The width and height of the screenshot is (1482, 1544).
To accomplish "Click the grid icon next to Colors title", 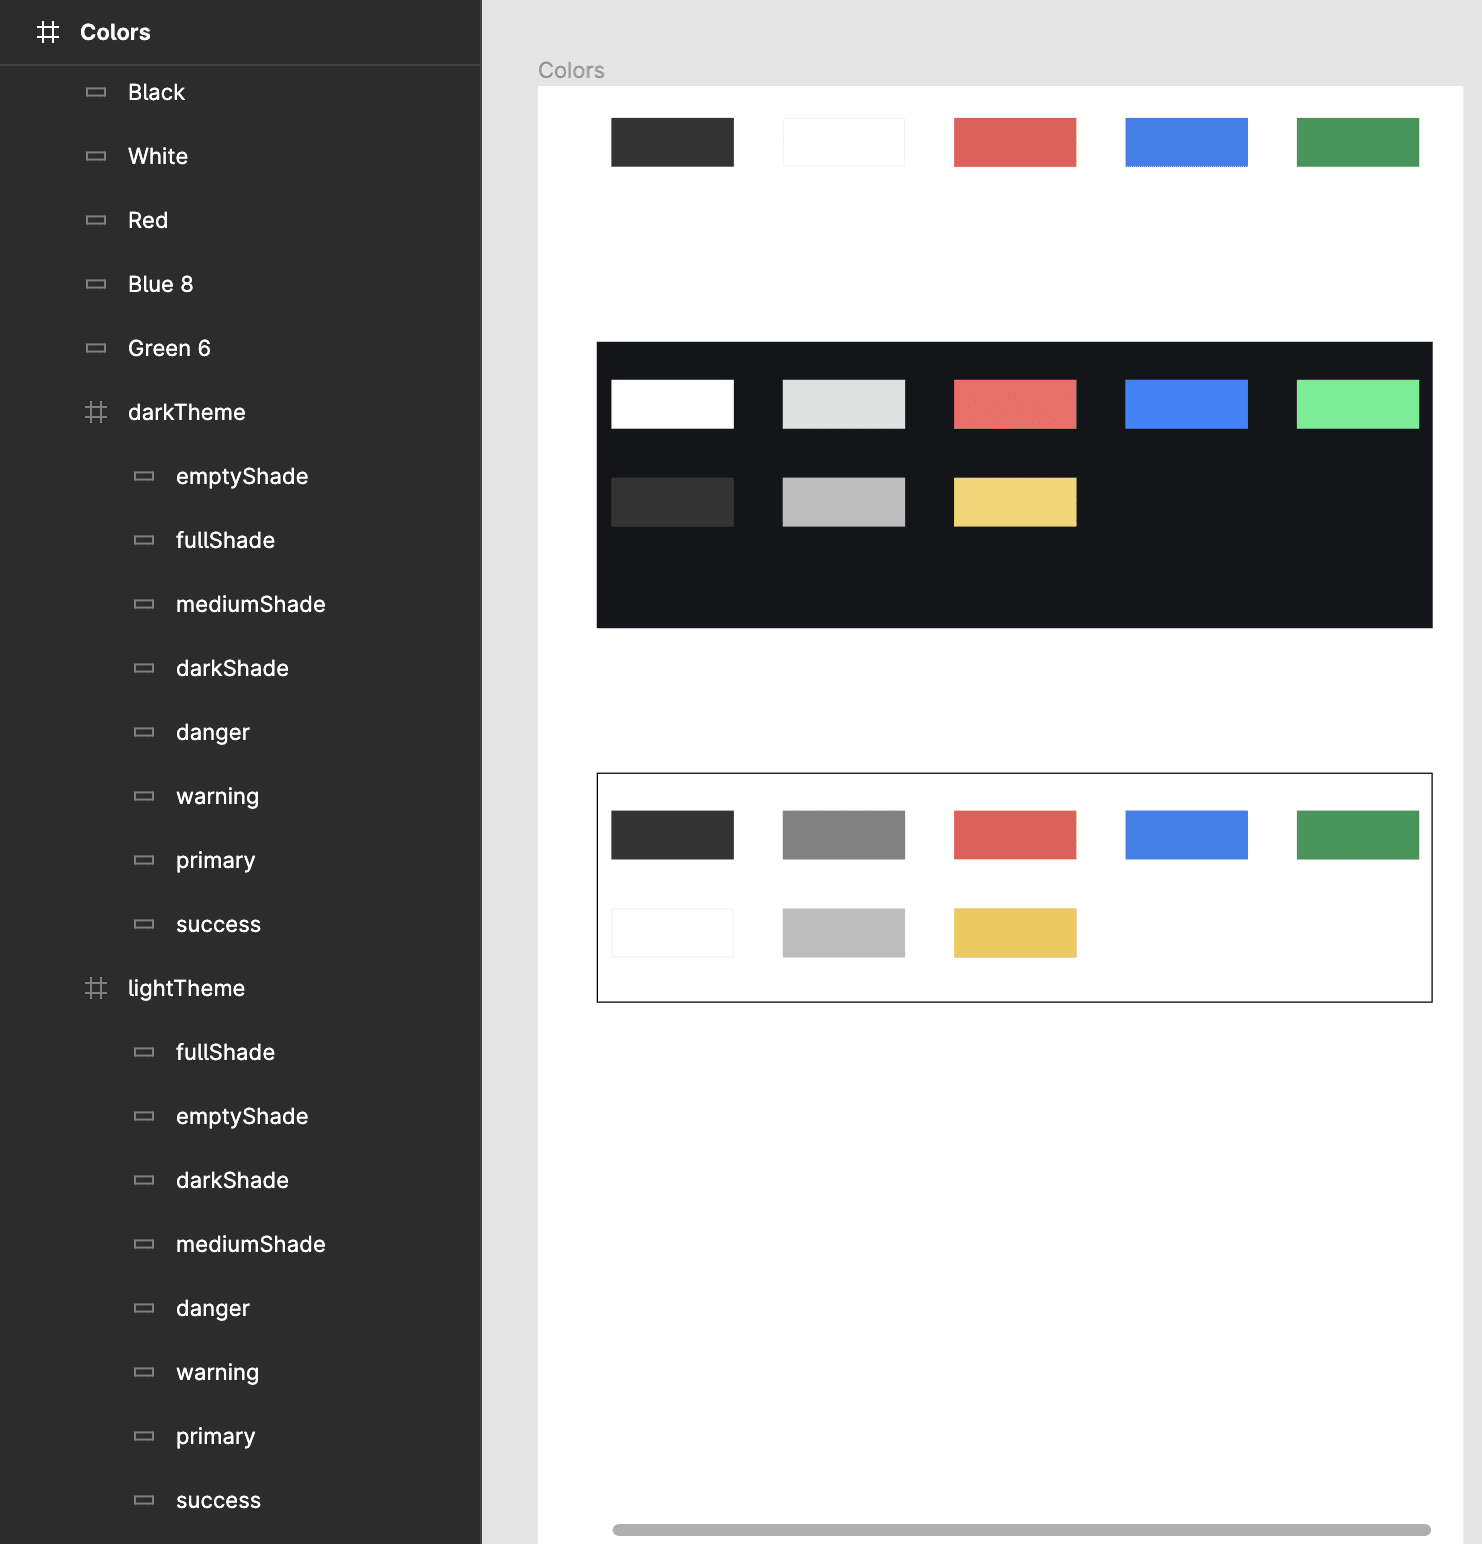I will (x=47, y=31).
